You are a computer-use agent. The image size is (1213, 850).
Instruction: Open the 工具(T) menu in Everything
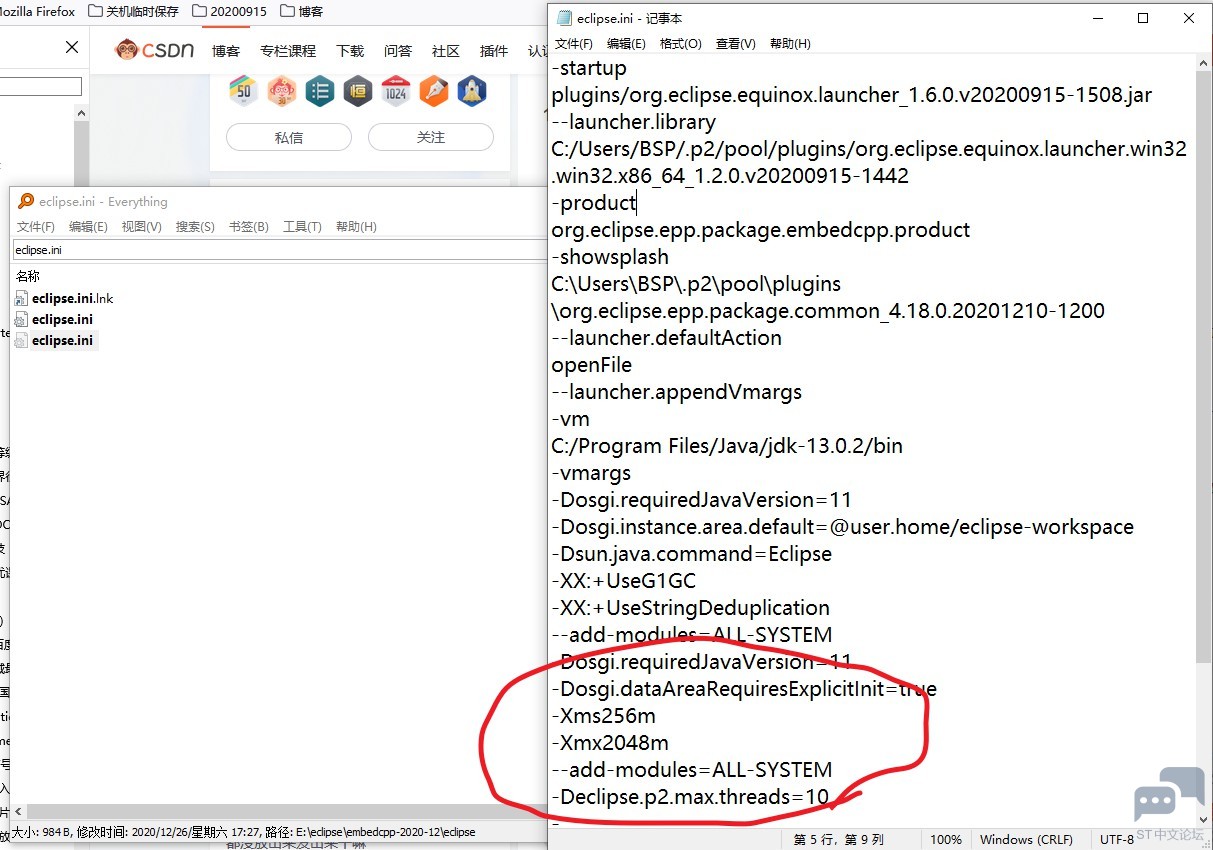click(x=302, y=227)
